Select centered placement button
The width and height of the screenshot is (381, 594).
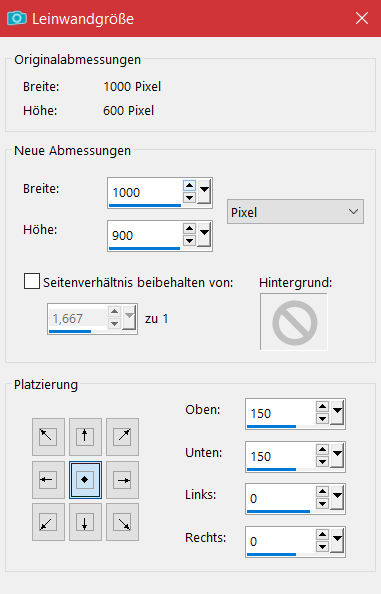(x=85, y=480)
